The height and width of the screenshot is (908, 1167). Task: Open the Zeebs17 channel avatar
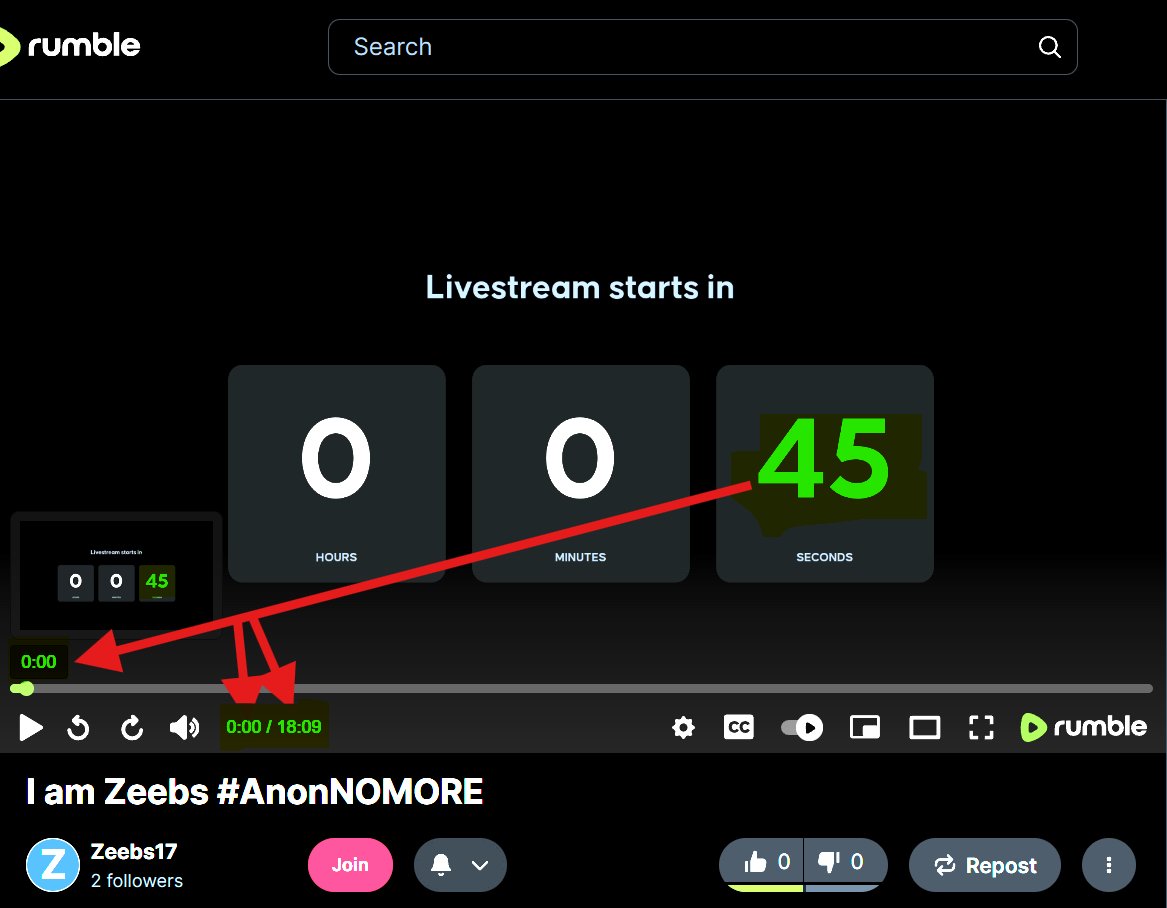pos(53,865)
